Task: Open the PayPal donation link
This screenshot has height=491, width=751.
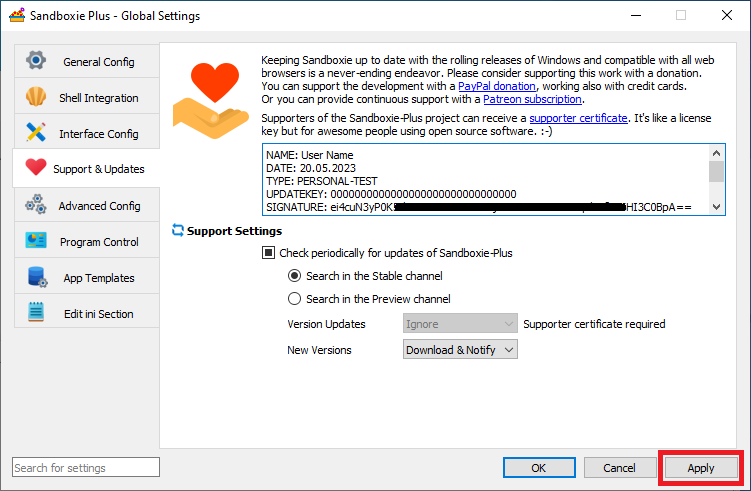Action: tap(475, 87)
